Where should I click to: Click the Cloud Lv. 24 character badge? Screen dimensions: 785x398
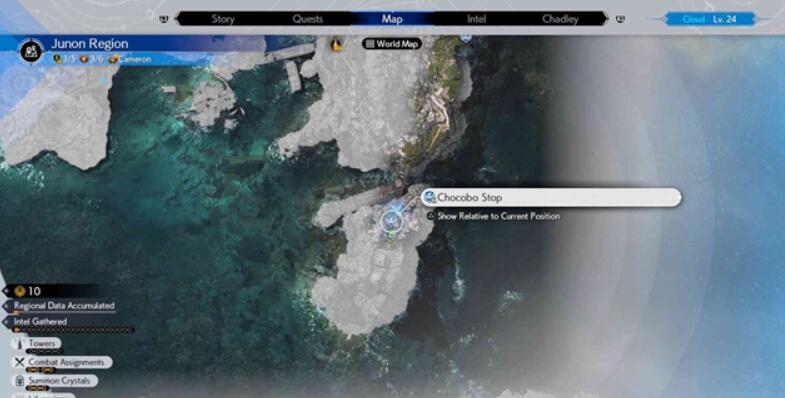coord(711,19)
